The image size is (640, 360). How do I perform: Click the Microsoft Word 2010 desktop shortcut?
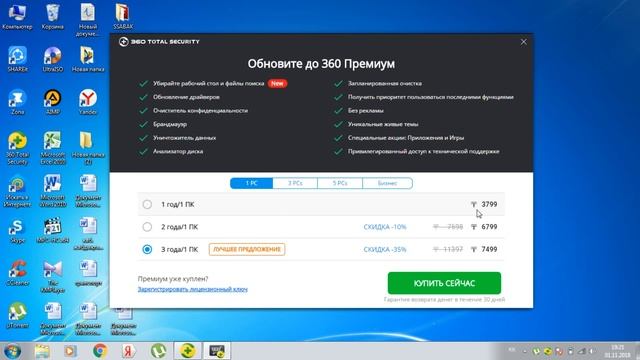tap(53, 190)
